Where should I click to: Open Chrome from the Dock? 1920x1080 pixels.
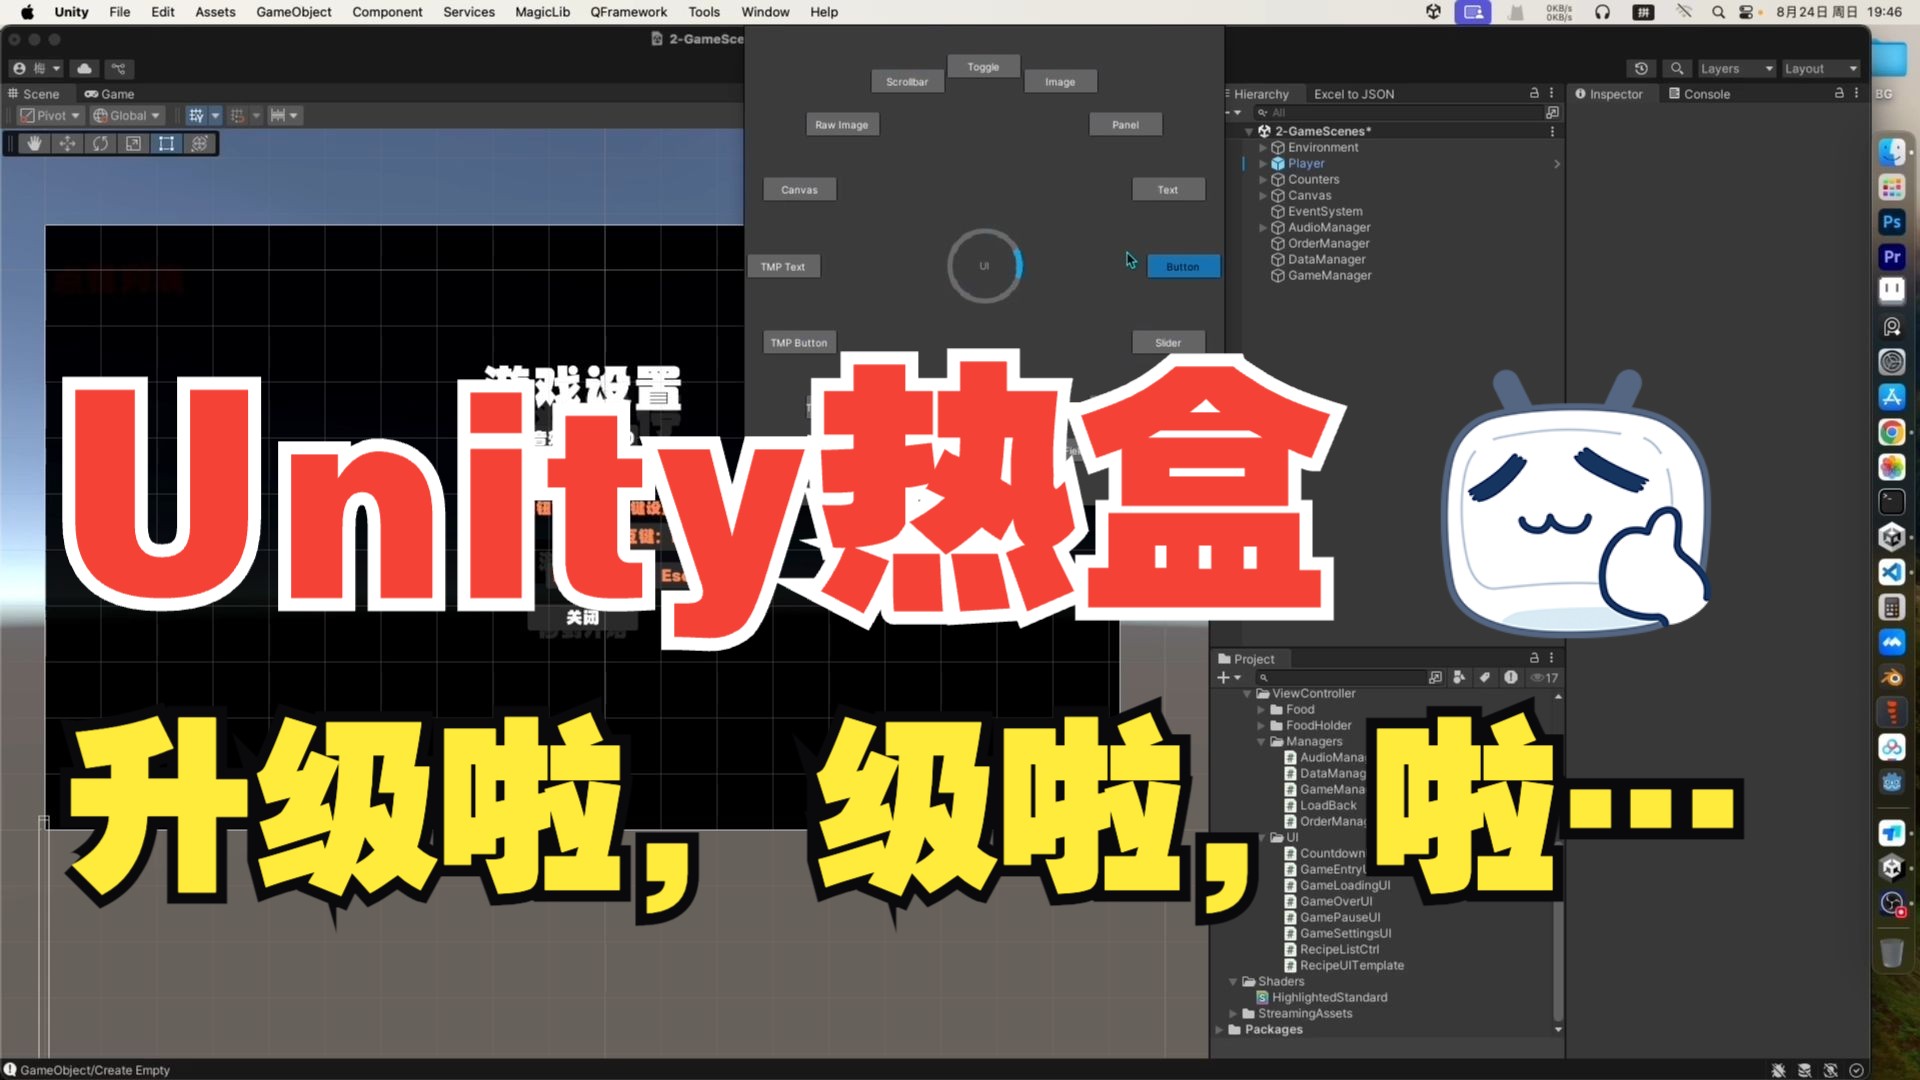tap(1891, 432)
